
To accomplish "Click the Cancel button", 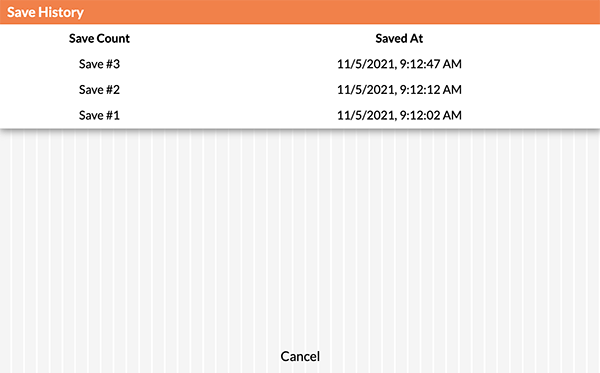I will 300,356.
